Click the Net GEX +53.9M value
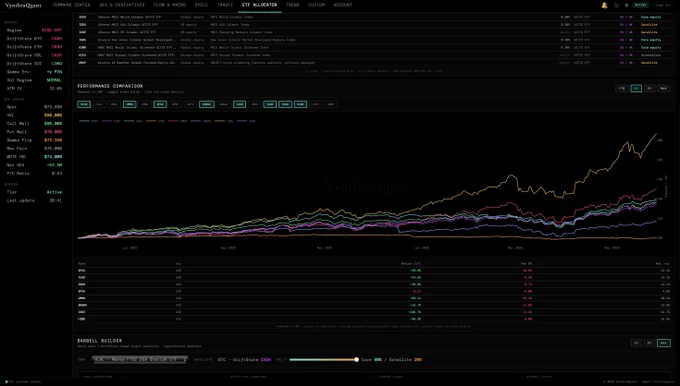This screenshot has width=680, height=386. pos(54,165)
